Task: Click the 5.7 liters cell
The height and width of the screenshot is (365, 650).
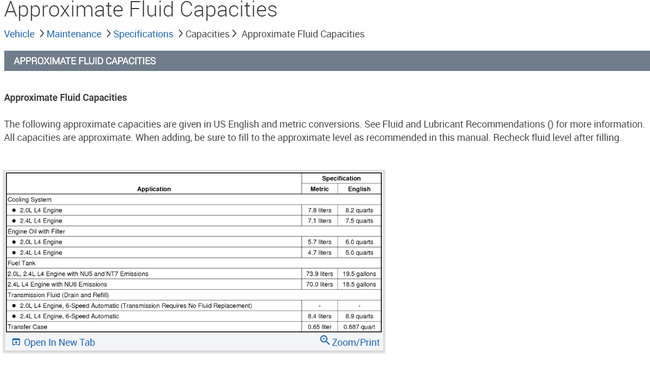Action: pyautogui.click(x=320, y=242)
